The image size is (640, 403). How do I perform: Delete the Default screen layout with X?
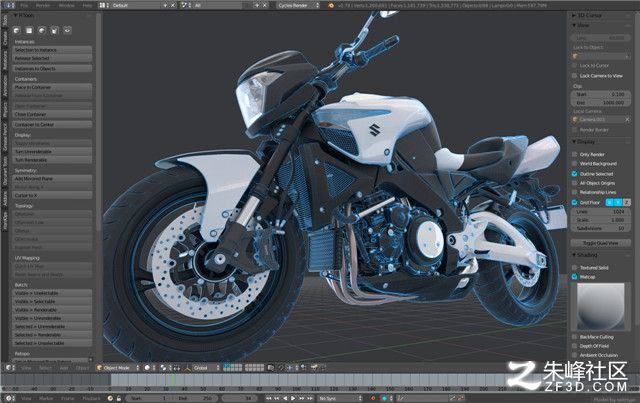pos(172,5)
